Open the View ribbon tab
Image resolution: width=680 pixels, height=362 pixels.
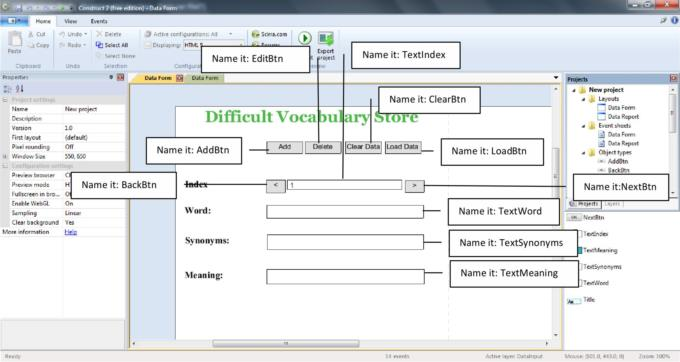point(70,21)
